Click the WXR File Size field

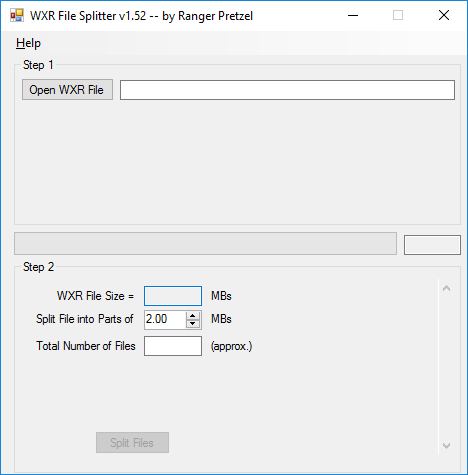[173, 296]
